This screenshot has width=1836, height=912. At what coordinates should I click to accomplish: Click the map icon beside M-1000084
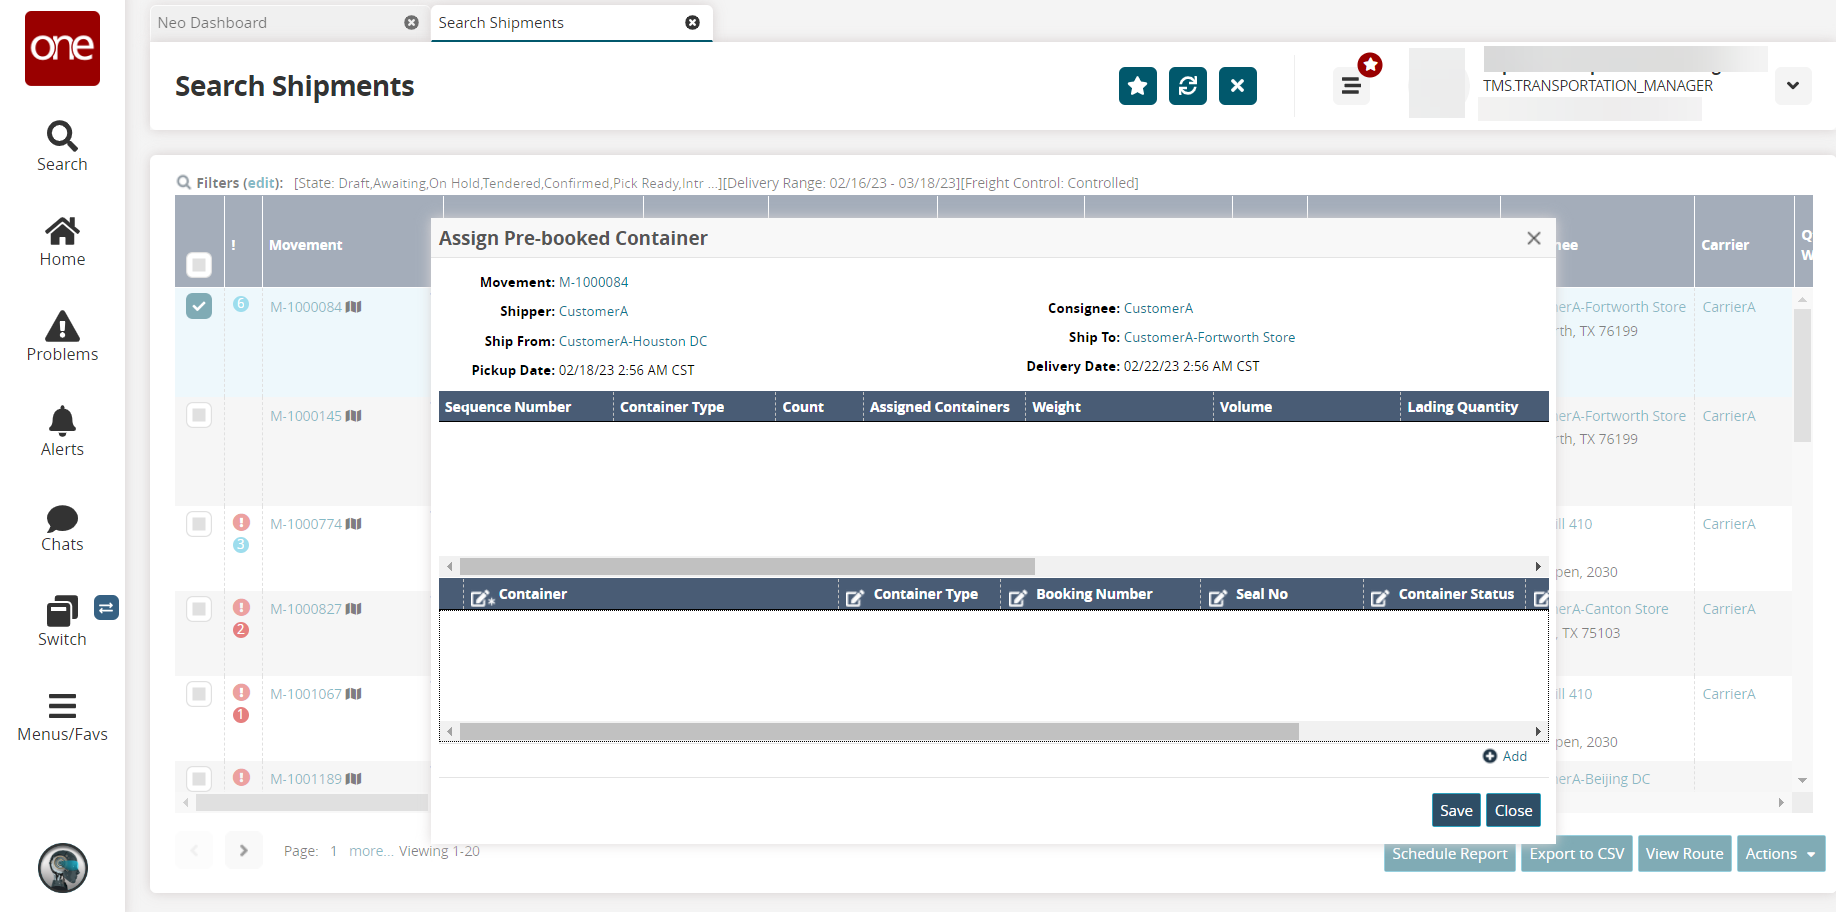354,307
